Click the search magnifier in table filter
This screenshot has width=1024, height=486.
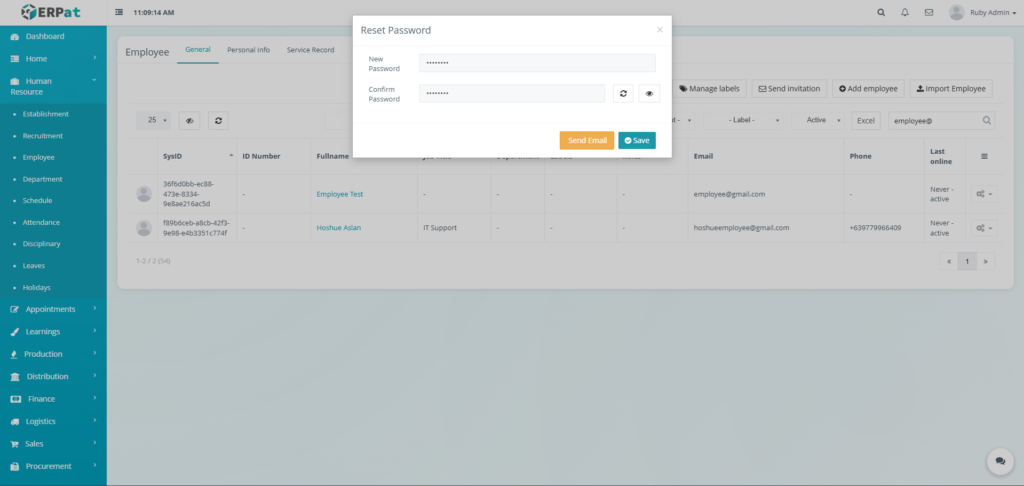pyautogui.click(x=987, y=120)
